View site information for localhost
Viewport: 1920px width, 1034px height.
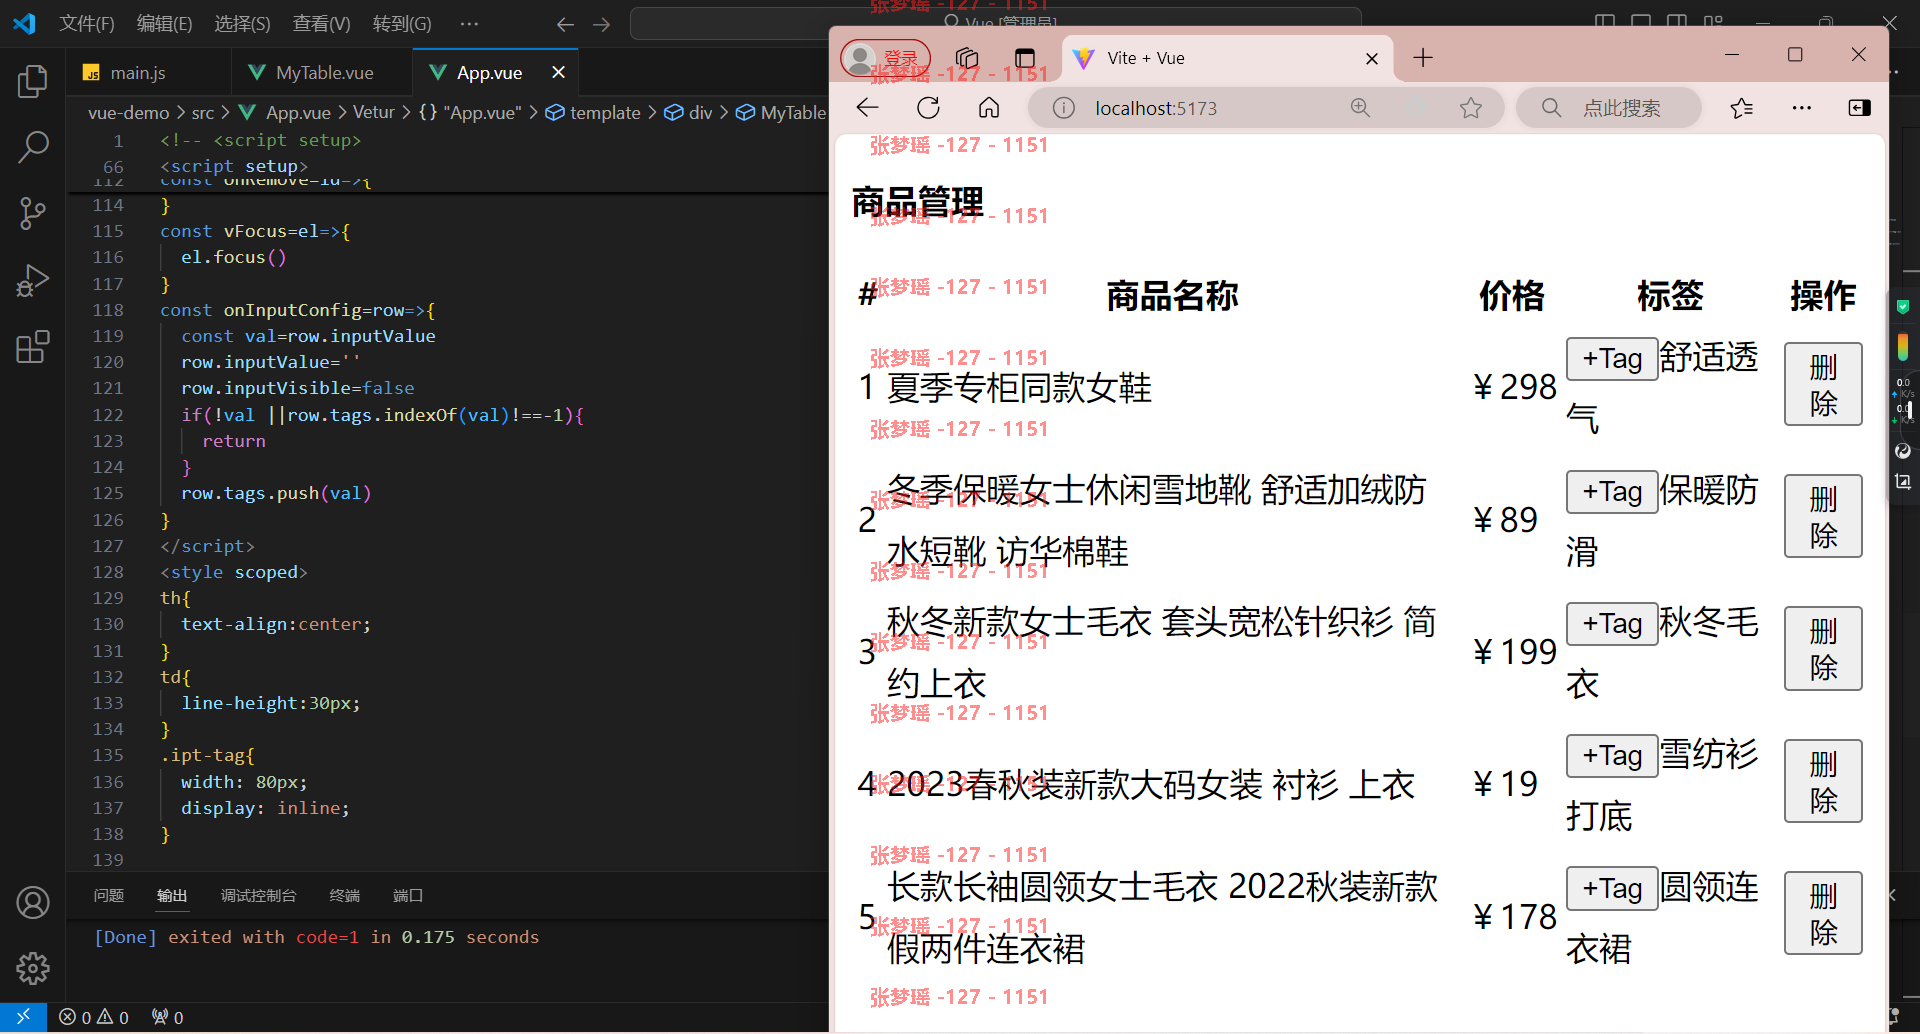pos(1063,108)
